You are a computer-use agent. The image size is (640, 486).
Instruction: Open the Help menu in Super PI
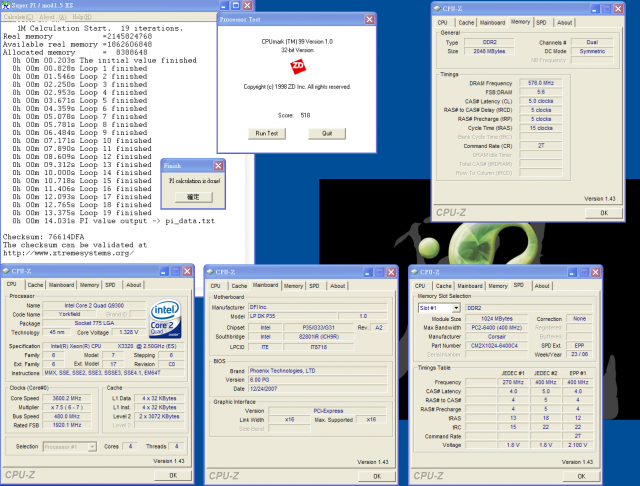pos(82,17)
